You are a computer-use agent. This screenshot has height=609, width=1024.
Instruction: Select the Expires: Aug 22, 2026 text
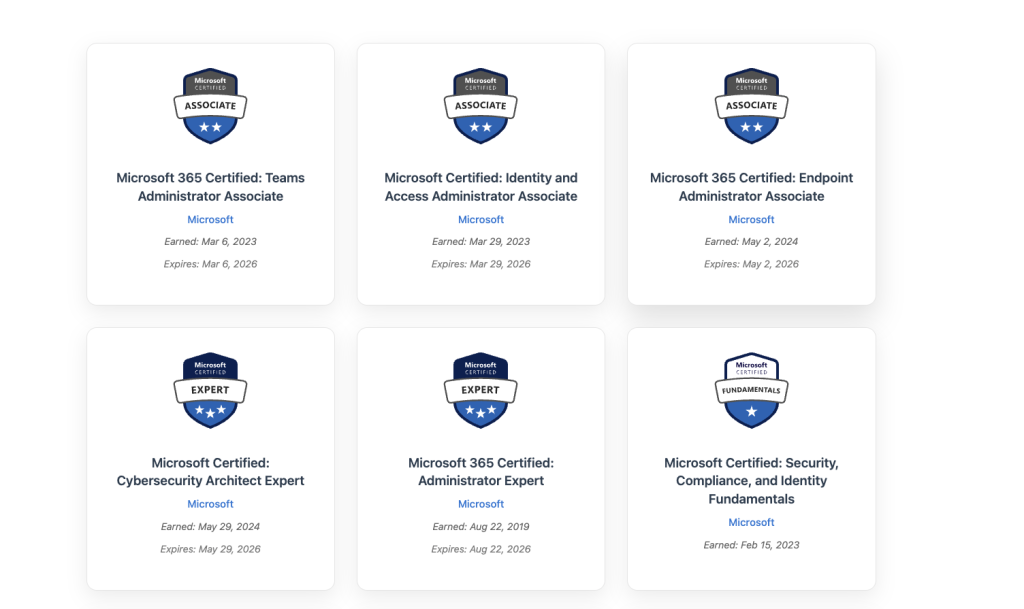(x=481, y=549)
